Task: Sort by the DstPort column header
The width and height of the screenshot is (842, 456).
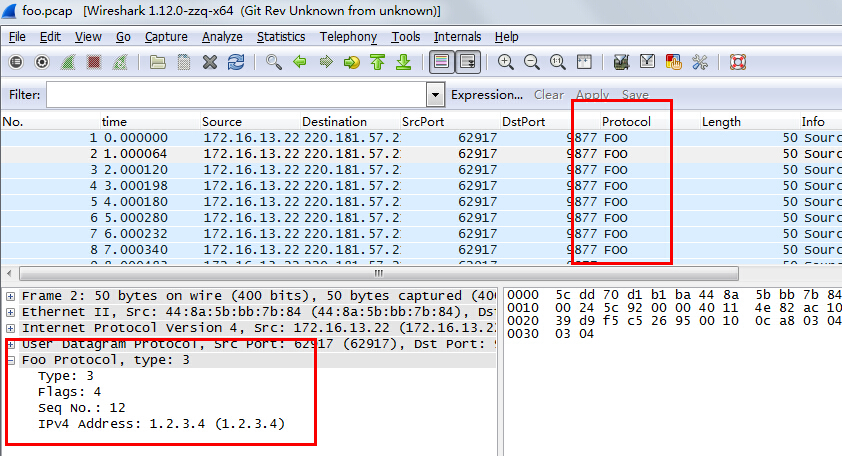Action: click(550, 122)
